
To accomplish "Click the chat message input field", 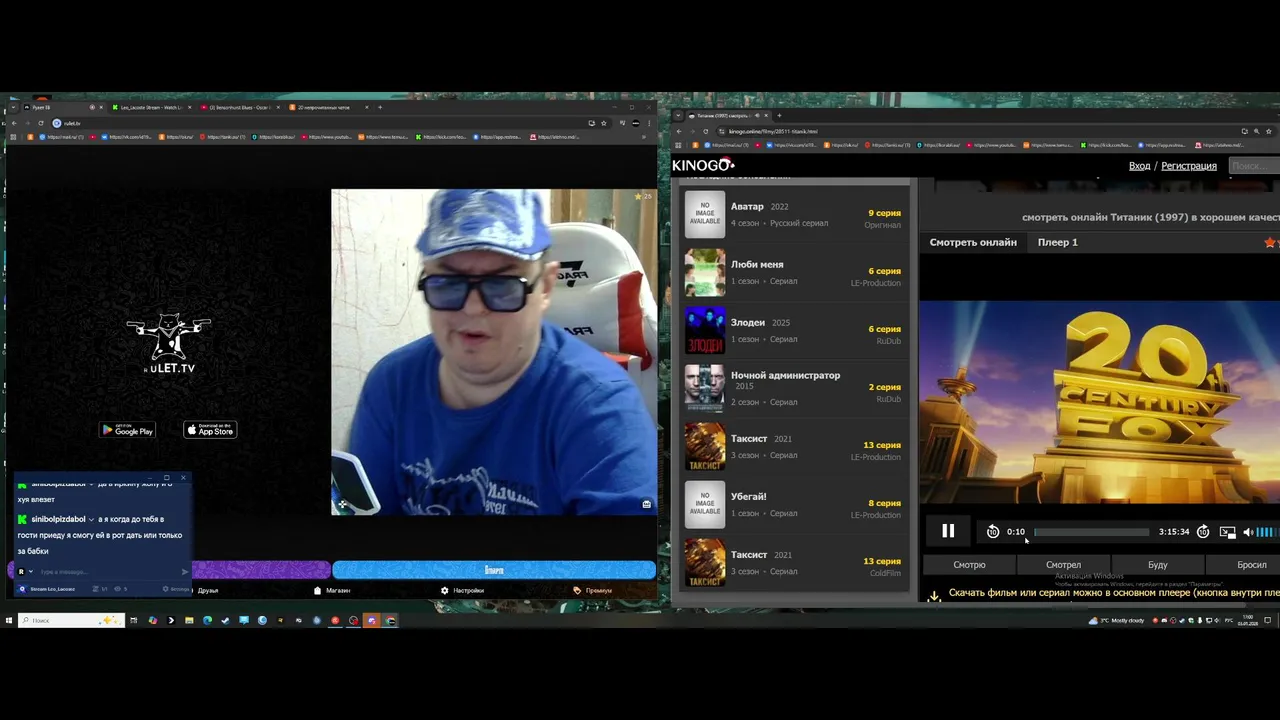I will (x=108, y=572).
